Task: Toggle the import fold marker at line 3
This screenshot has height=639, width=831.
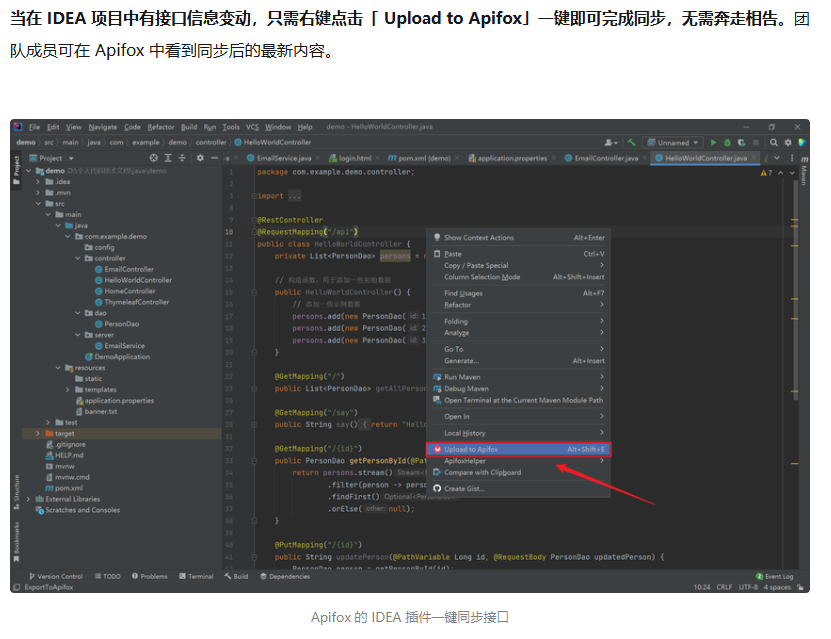Action: 254,196
